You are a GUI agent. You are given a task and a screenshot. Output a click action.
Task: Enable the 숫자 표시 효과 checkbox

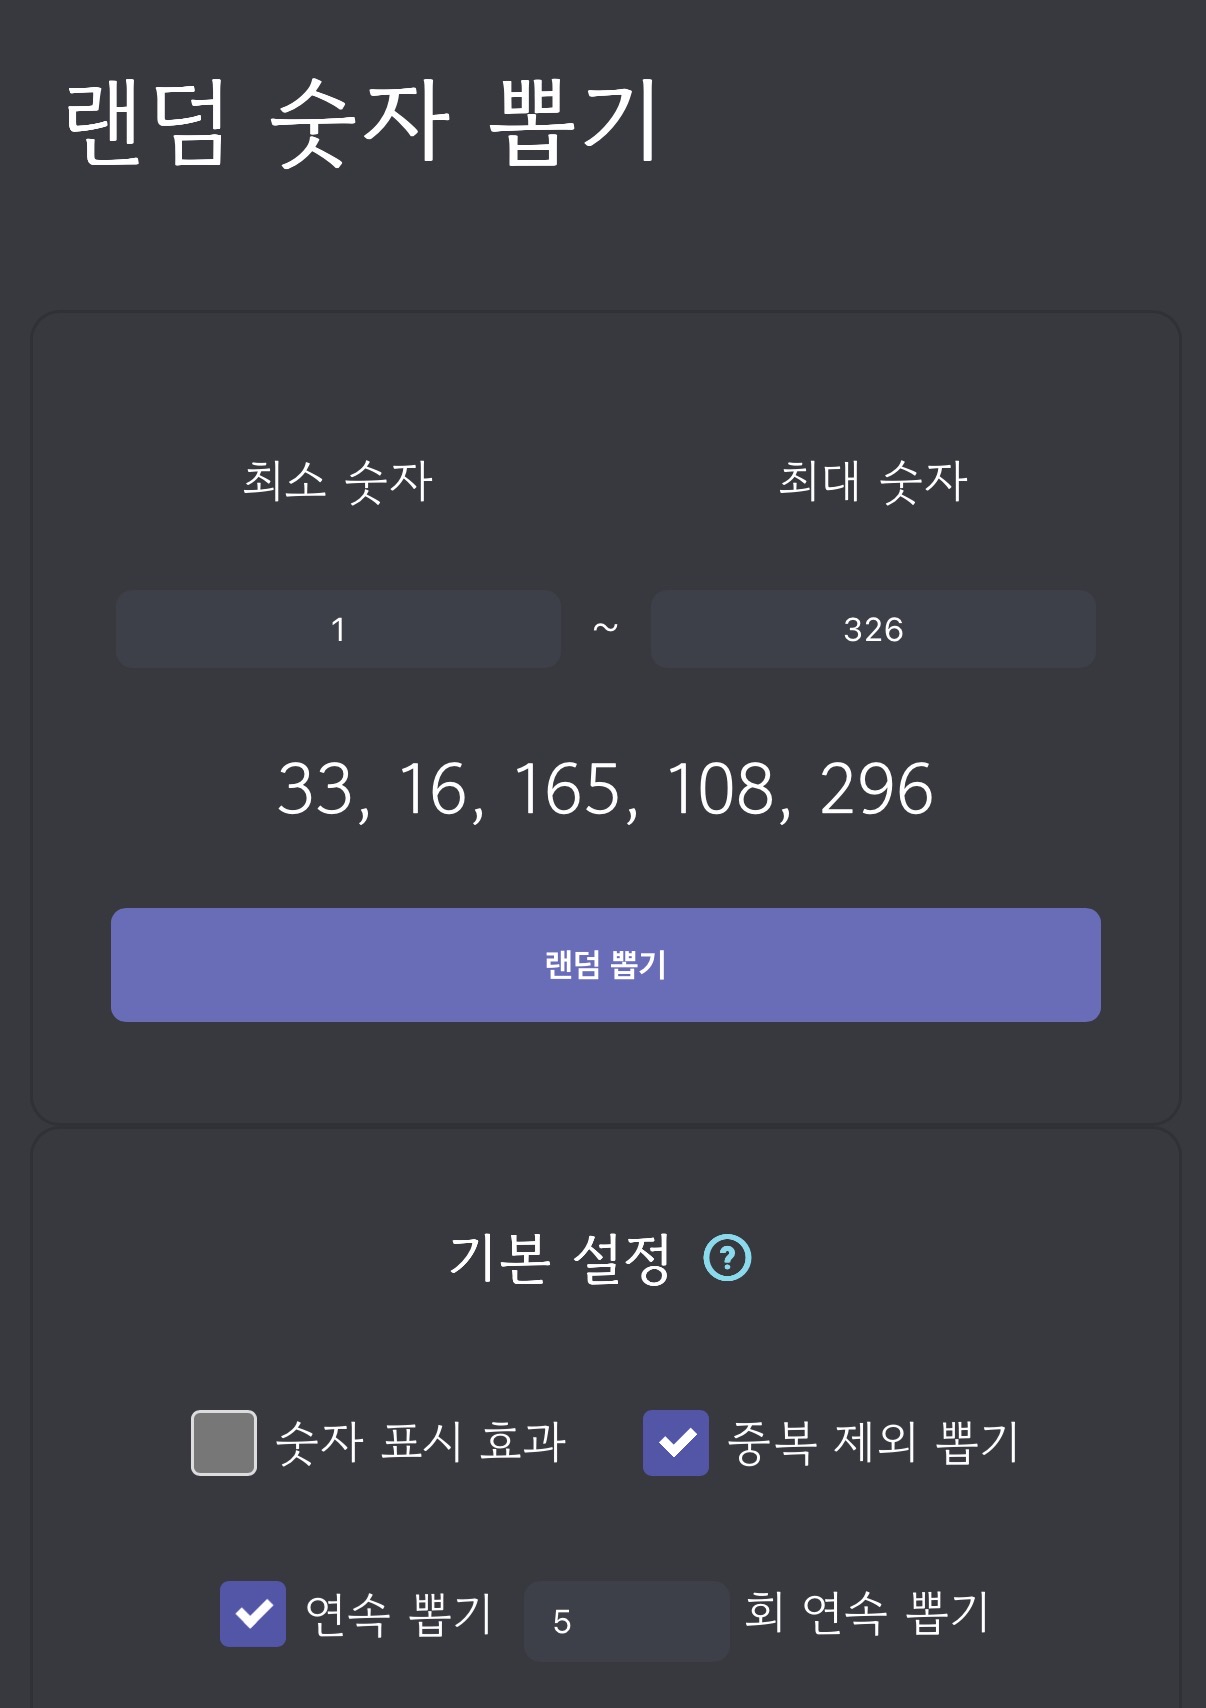224,1442
